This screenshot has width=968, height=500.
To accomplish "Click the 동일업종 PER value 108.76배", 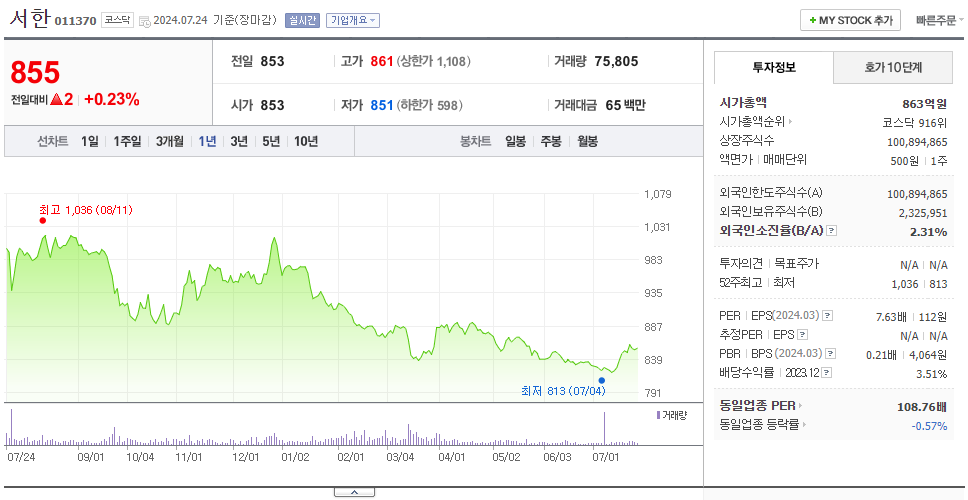I will (922, 407).
